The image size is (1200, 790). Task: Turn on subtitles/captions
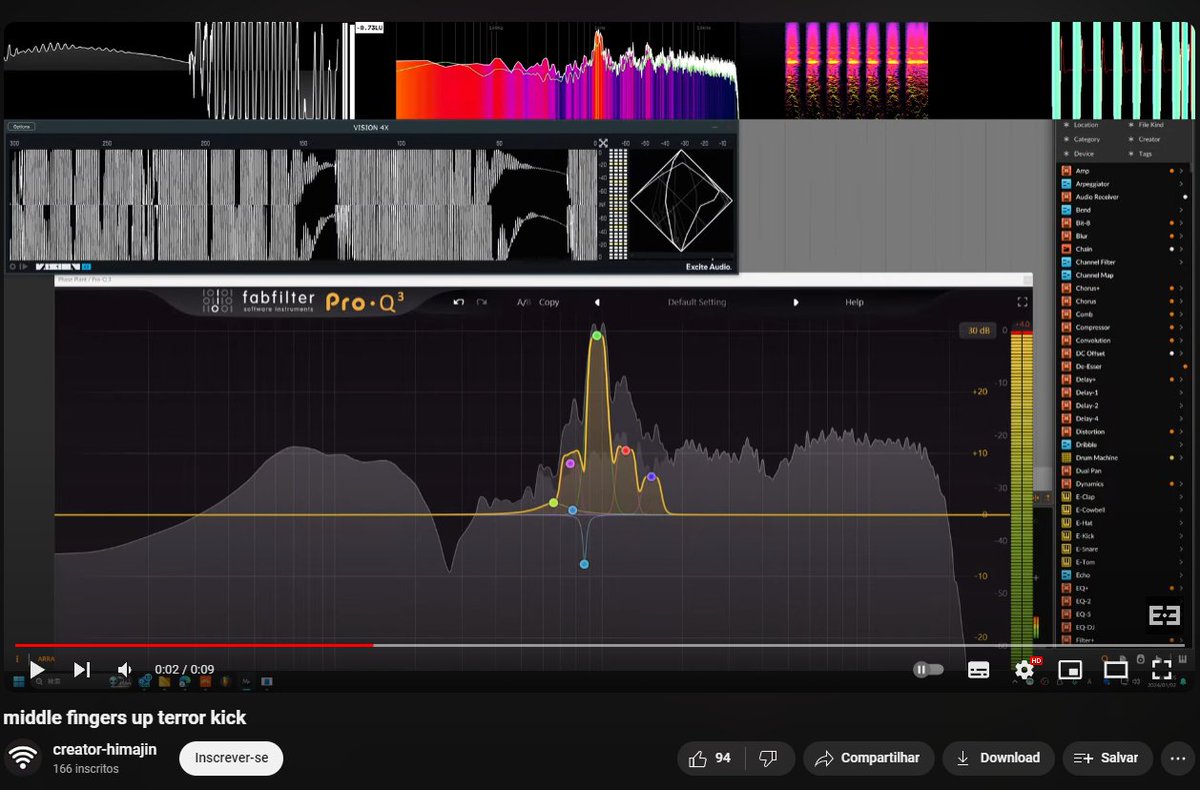click(979, 670)
